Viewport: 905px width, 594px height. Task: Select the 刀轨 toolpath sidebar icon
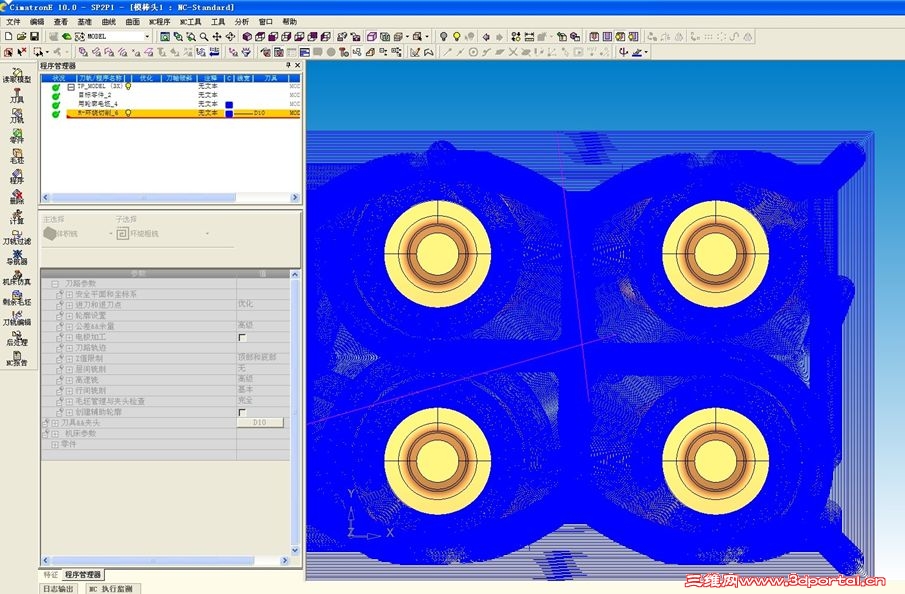click(17, 116)
